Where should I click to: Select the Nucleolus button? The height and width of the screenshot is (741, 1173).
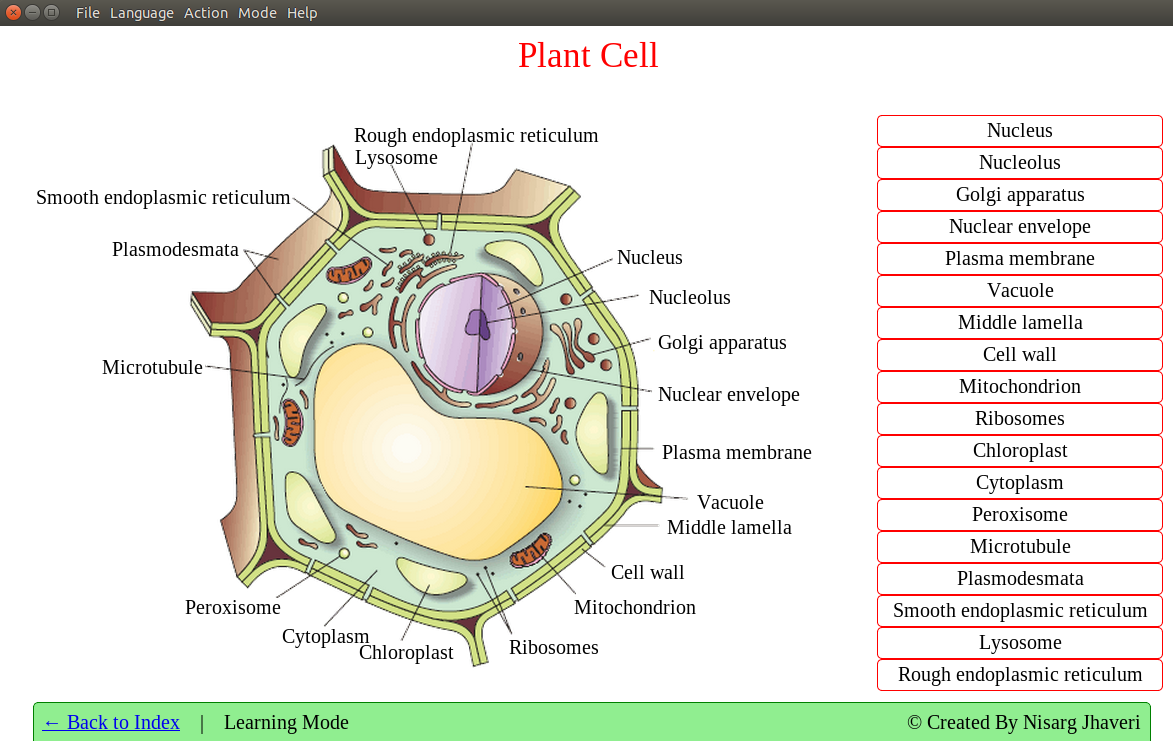point(1019,162)
